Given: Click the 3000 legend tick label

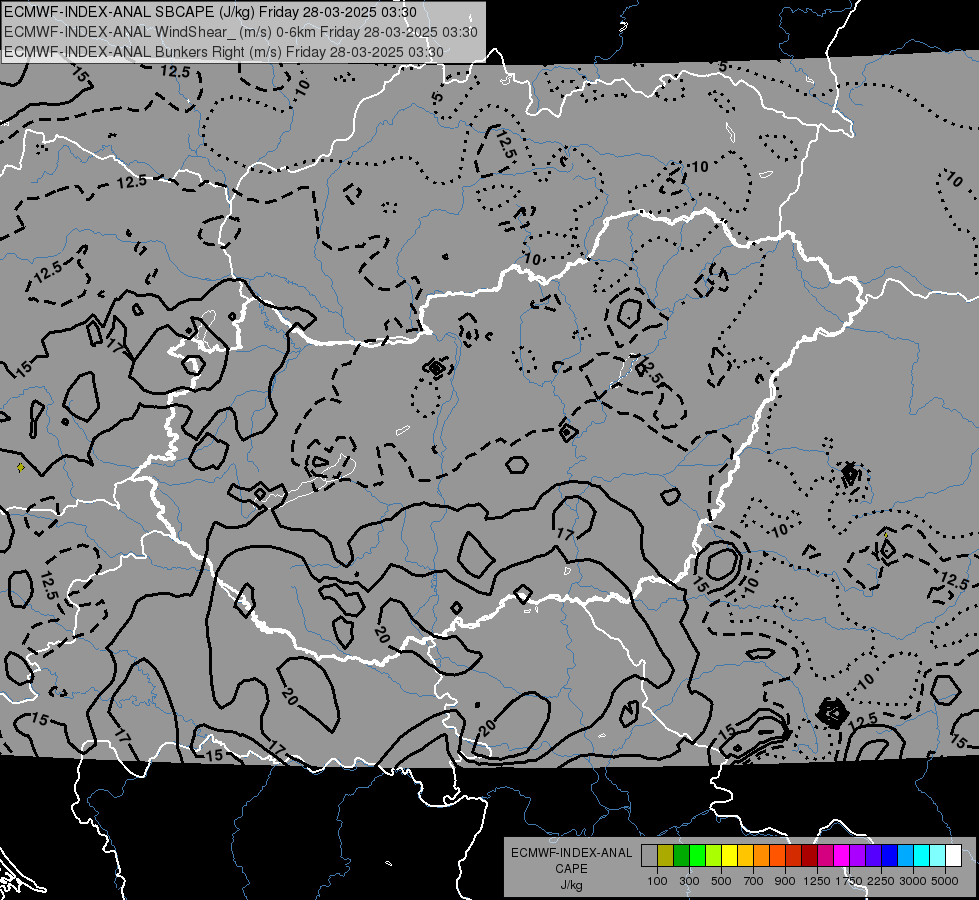Looking at the screenshot, I should 913,881.
